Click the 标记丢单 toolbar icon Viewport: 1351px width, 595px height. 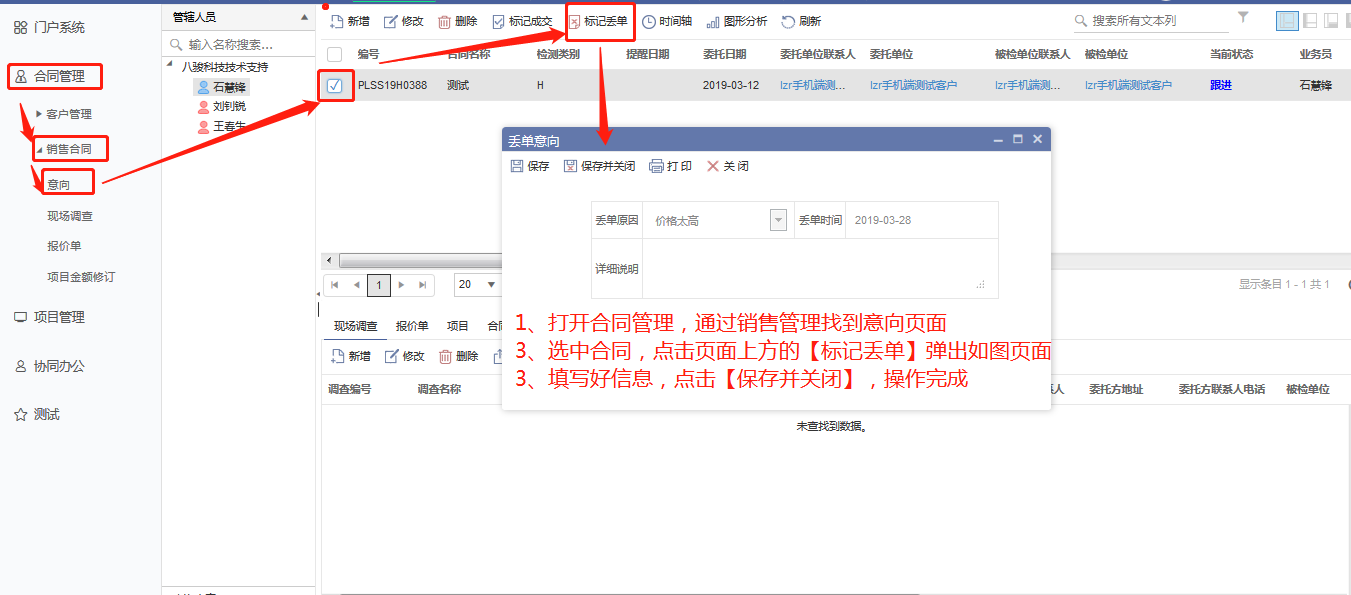point(575,21)
